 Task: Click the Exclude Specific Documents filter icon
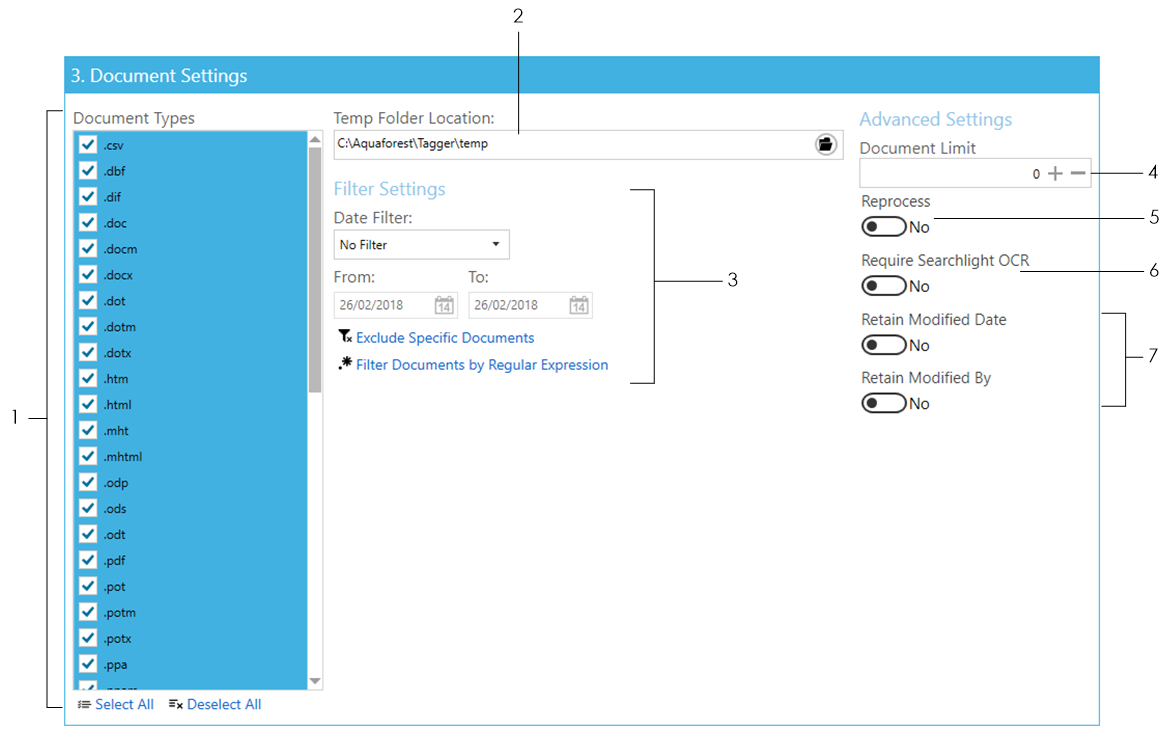345,338
